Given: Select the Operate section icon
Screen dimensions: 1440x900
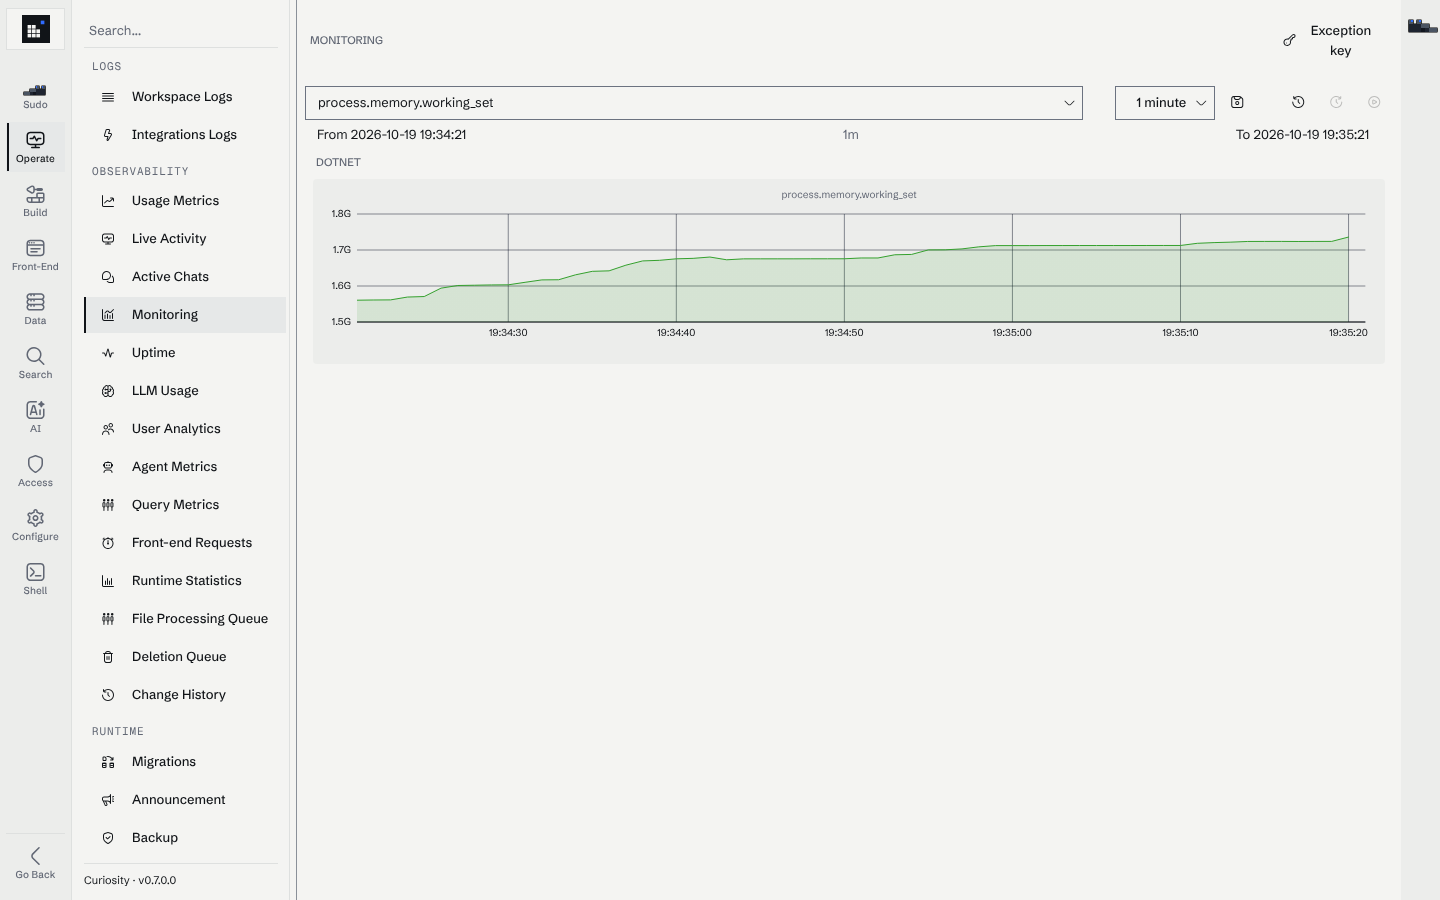Looking at the screenshot, I should pyautogui.click(x=35, y=147).
